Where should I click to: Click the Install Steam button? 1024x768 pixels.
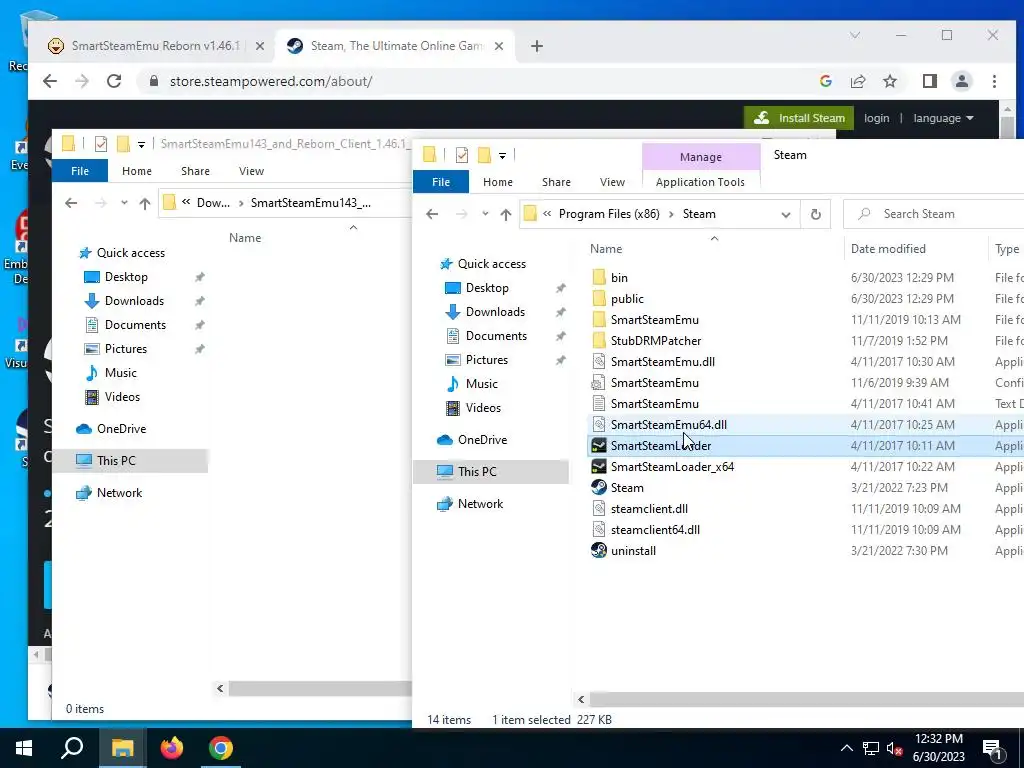point(799,118)
